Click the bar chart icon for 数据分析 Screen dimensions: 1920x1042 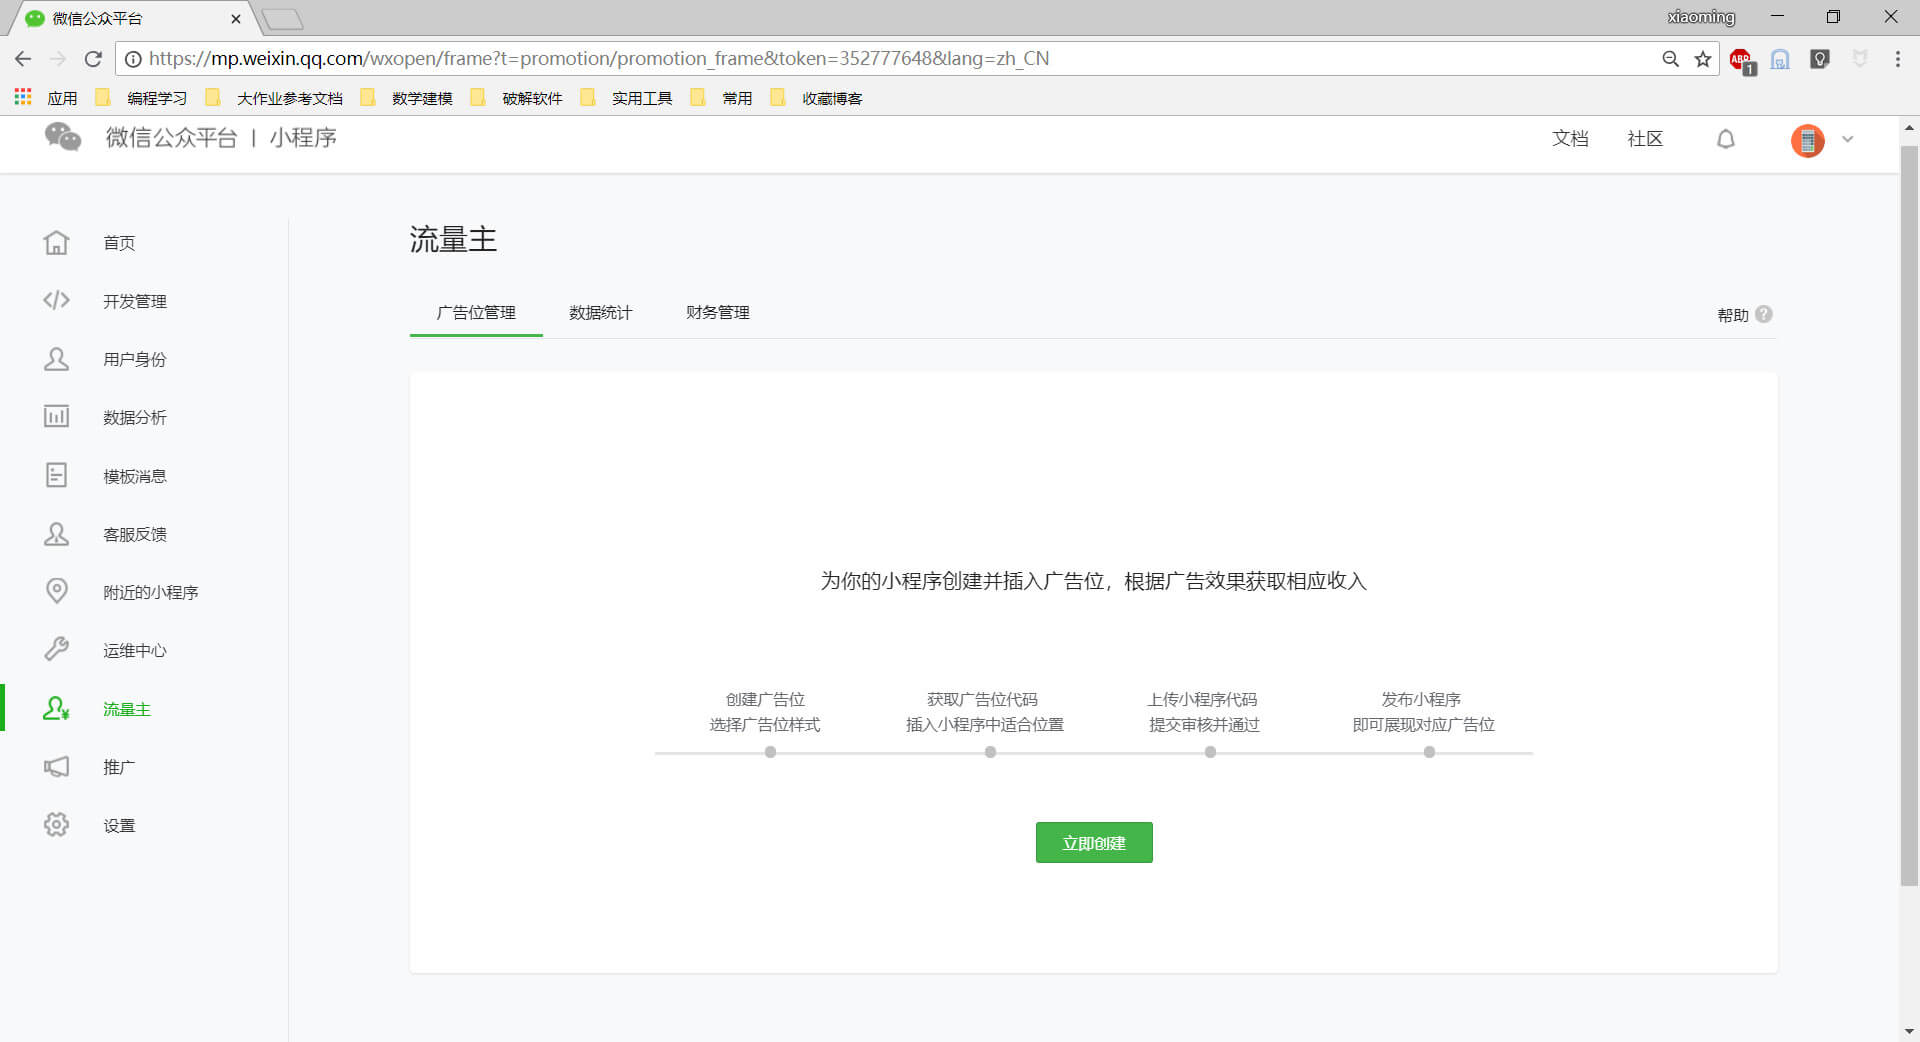pyautogui.click(x=57, y=417)
